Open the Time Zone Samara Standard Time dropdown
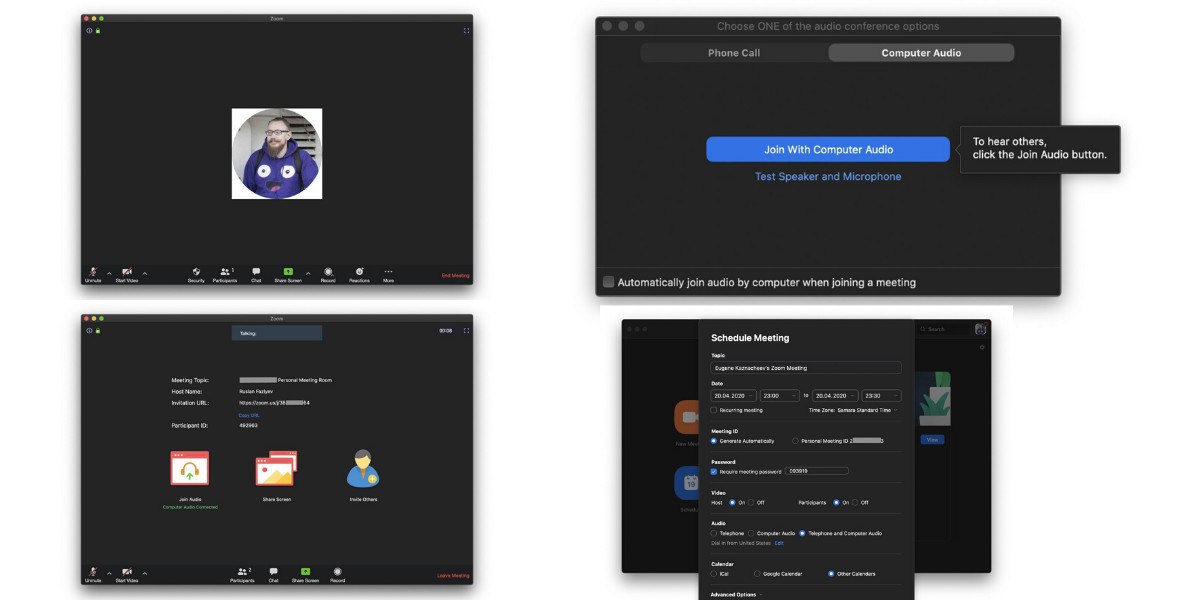This screenshot has width=1200, height=600. (x=853, y=410)
